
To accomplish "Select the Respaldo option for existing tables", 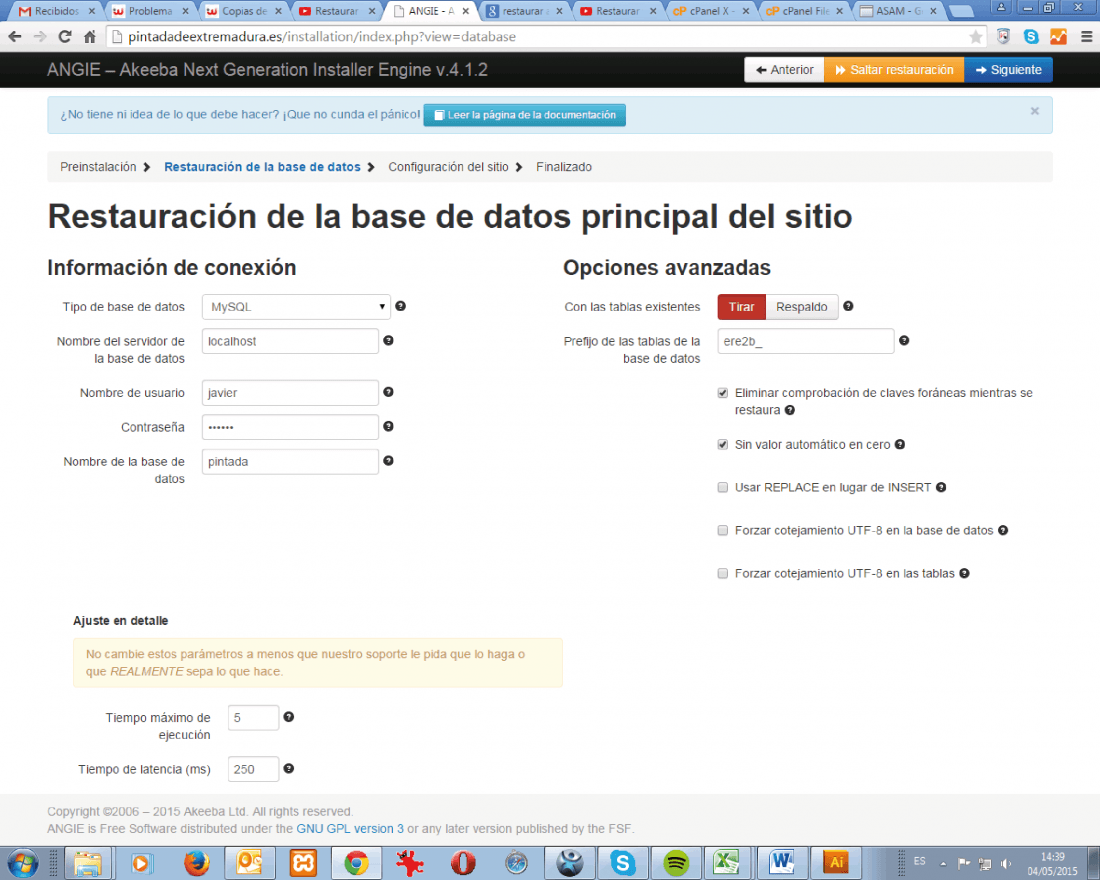I will [802, 307].
